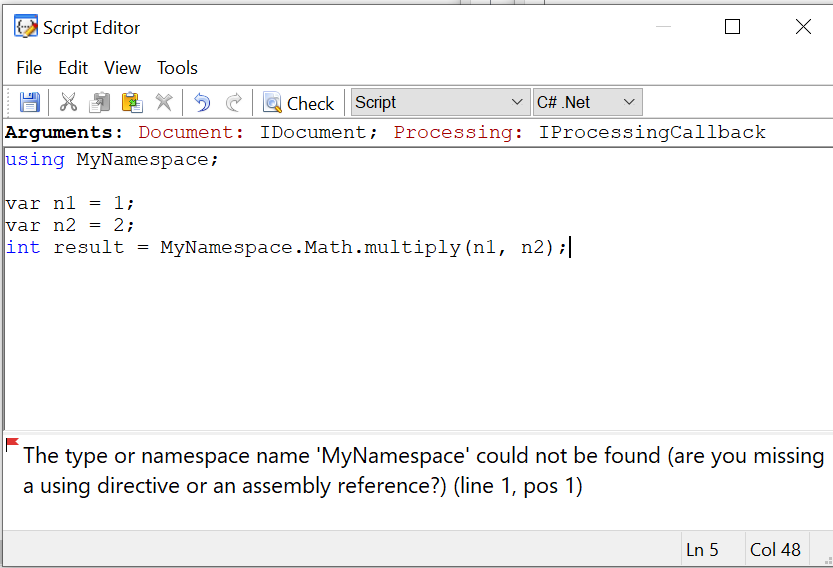The width and height of the screenshot is (833, 568).
Task: Click the 'var n1 = 1;' code line
Action: pyautogui.click(x=70, y=203)
